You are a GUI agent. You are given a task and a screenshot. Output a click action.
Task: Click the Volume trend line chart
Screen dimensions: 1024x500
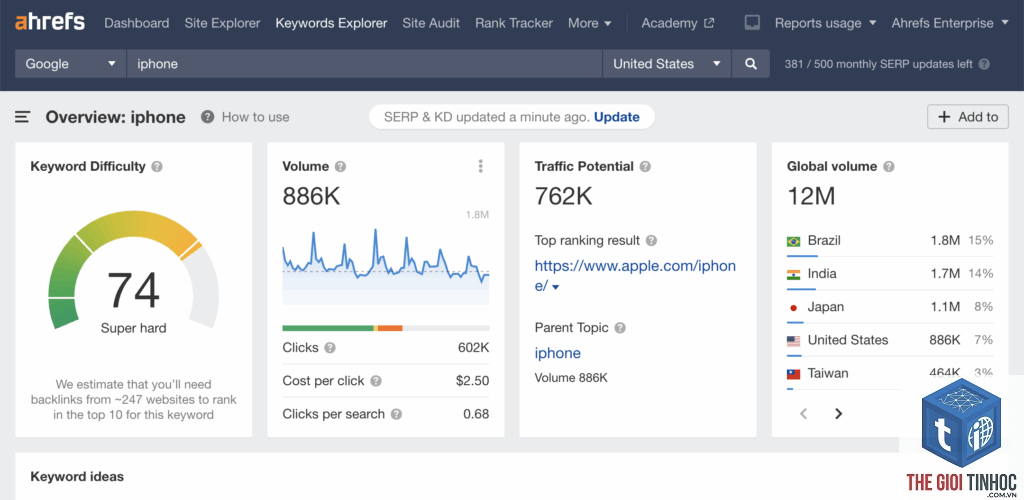click(x=385, y=264)
